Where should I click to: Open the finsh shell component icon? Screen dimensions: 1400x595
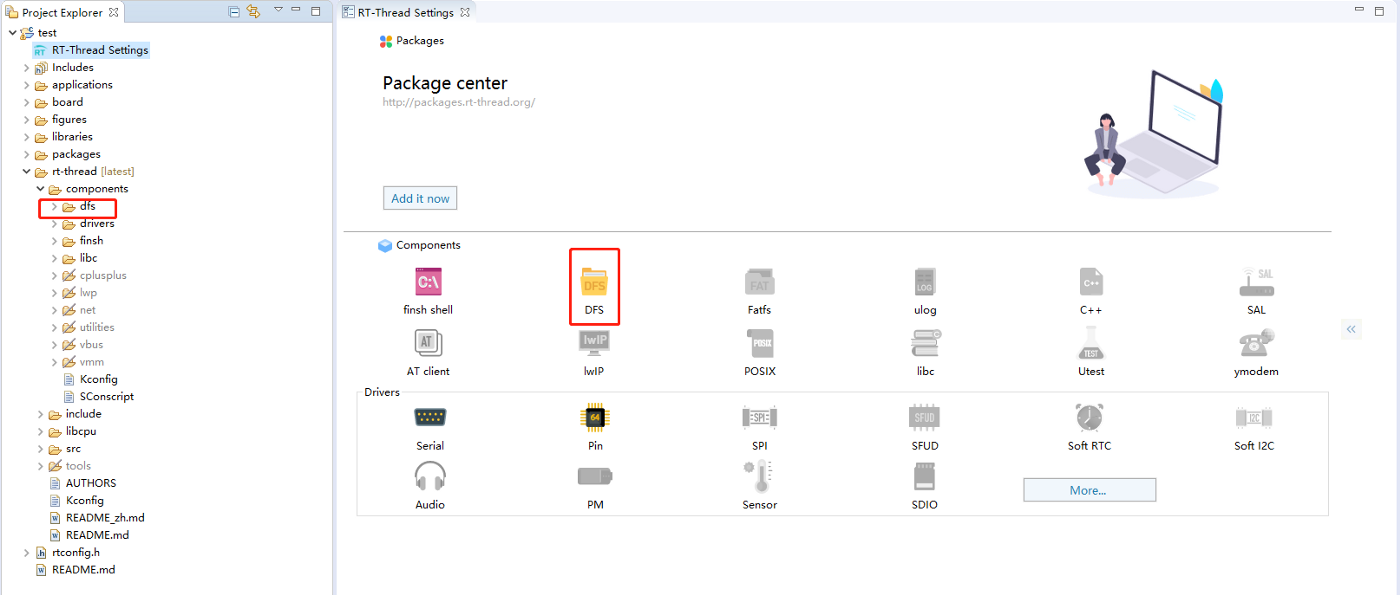428,281
